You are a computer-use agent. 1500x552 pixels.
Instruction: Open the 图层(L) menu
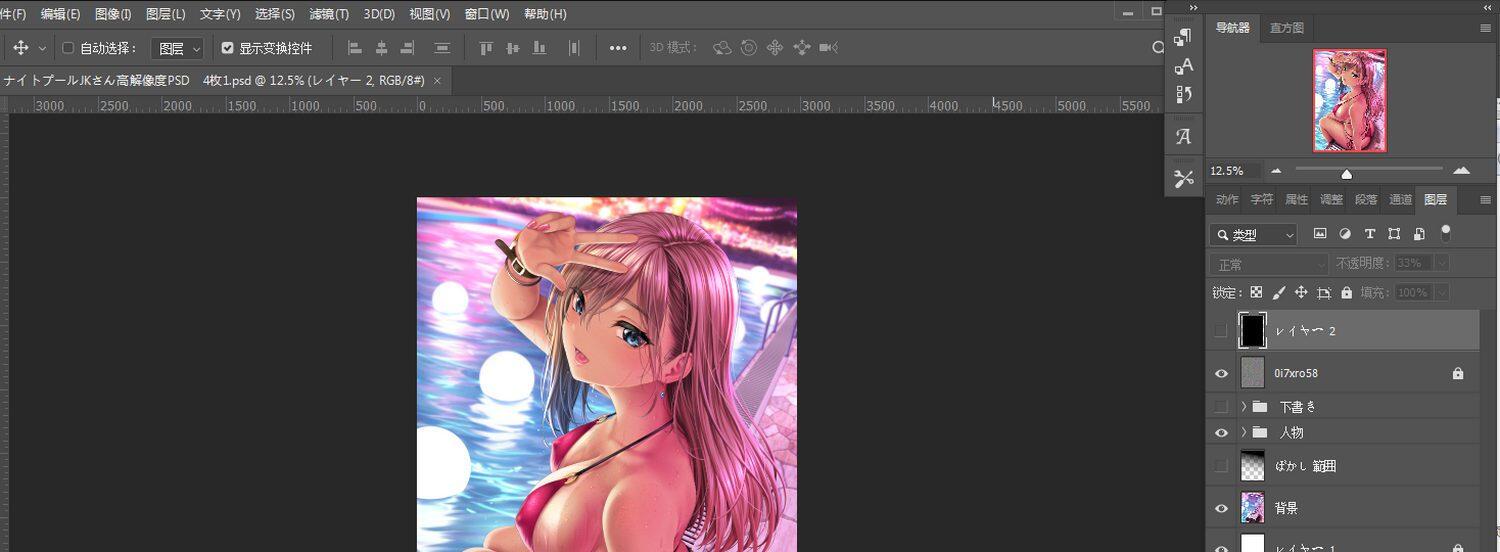click(166, 14)
